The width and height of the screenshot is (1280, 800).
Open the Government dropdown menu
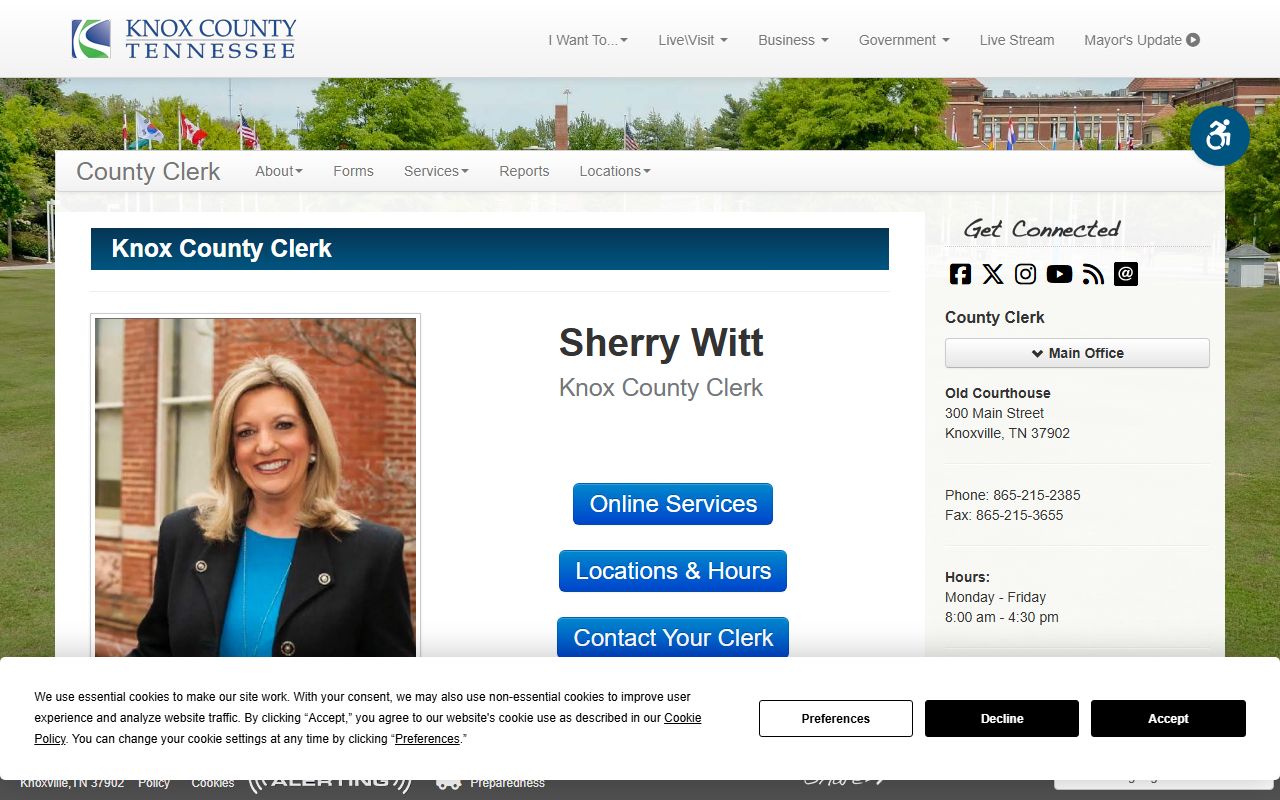904,40
